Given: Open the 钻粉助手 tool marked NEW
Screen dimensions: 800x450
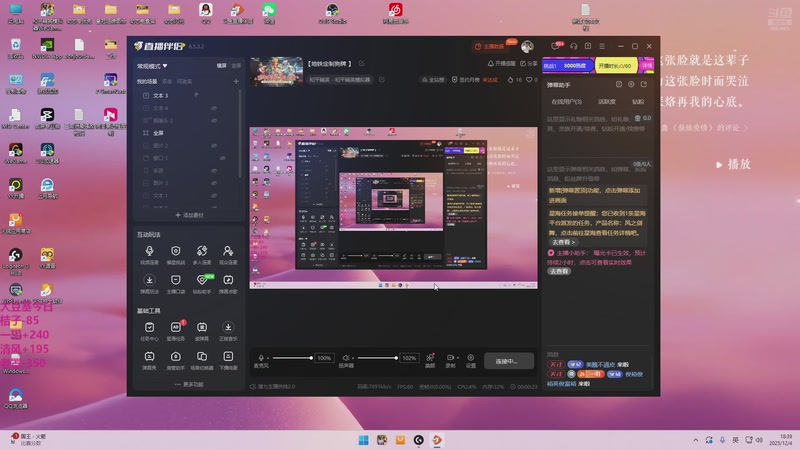Looking at the screenshot, I should [x=202, y=284].
